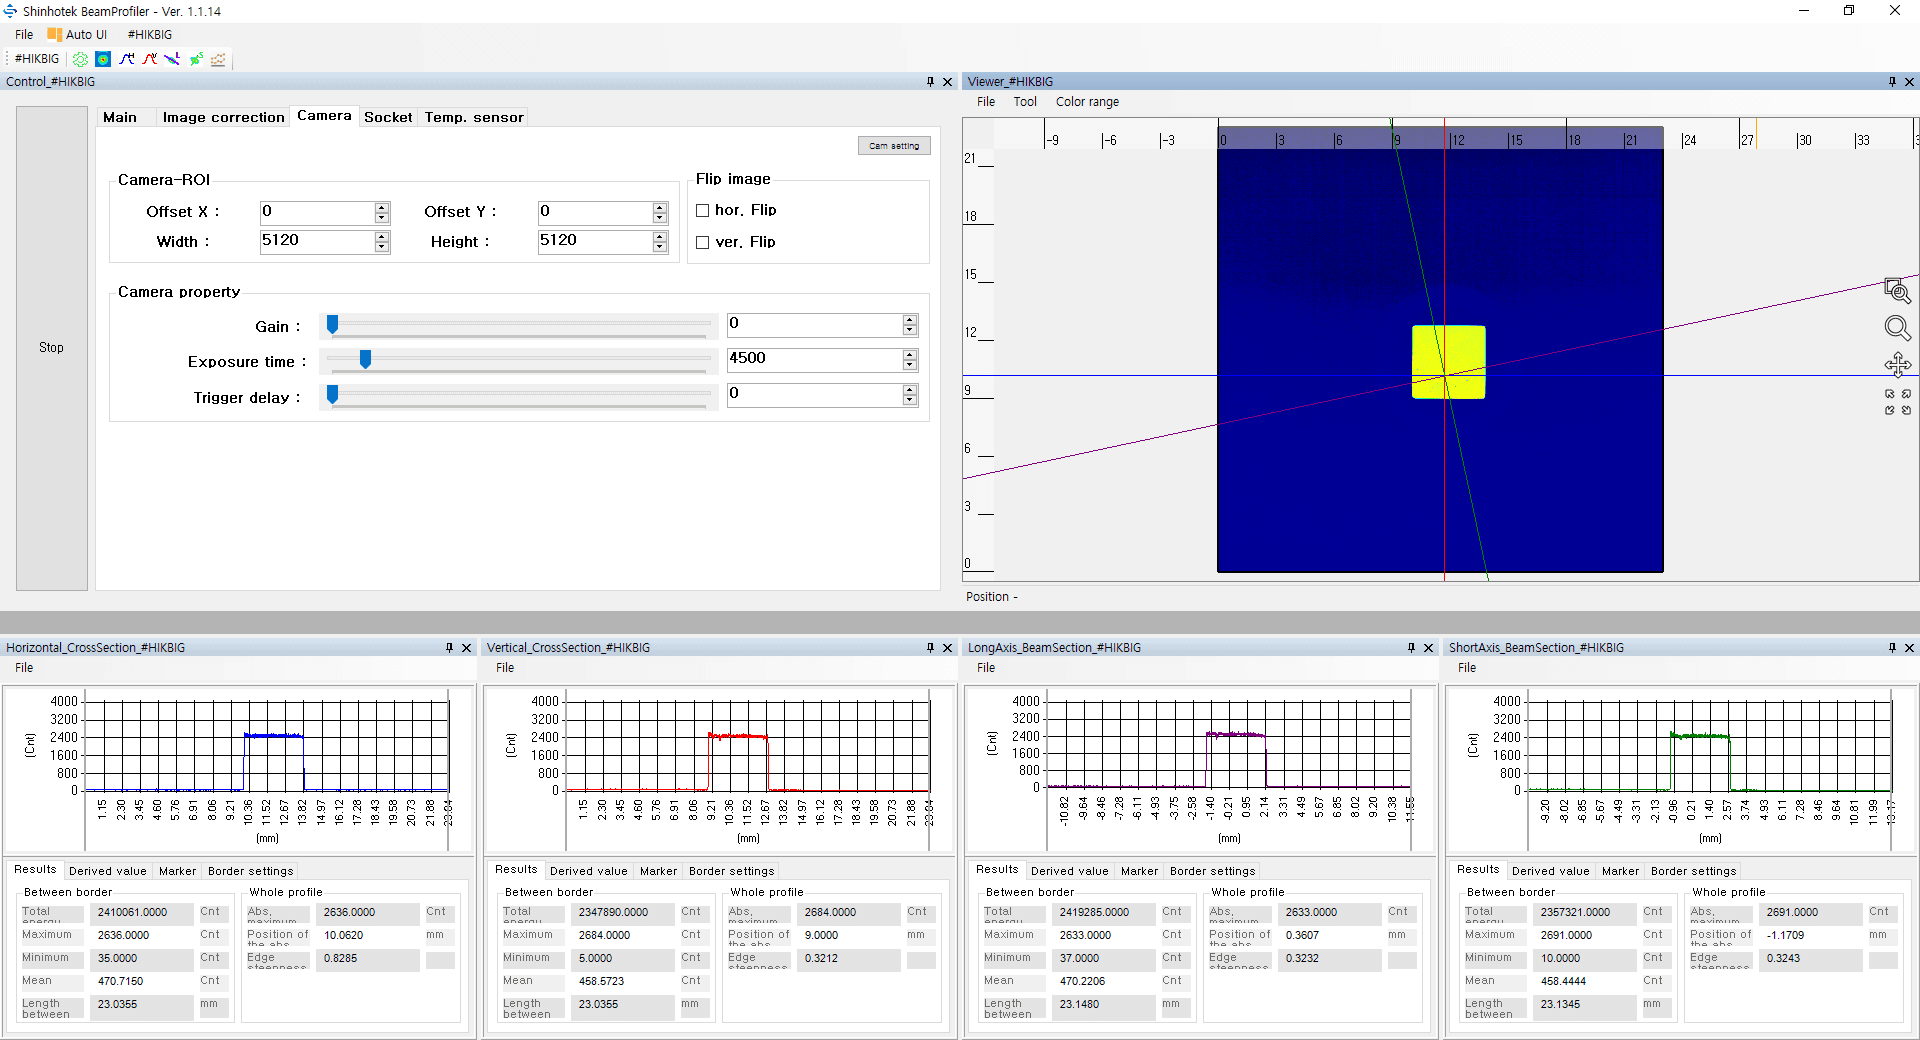Screen dimensions: 1920x1040
Task: Enable the hor. Flip checkbox
Action: (702, 210)
